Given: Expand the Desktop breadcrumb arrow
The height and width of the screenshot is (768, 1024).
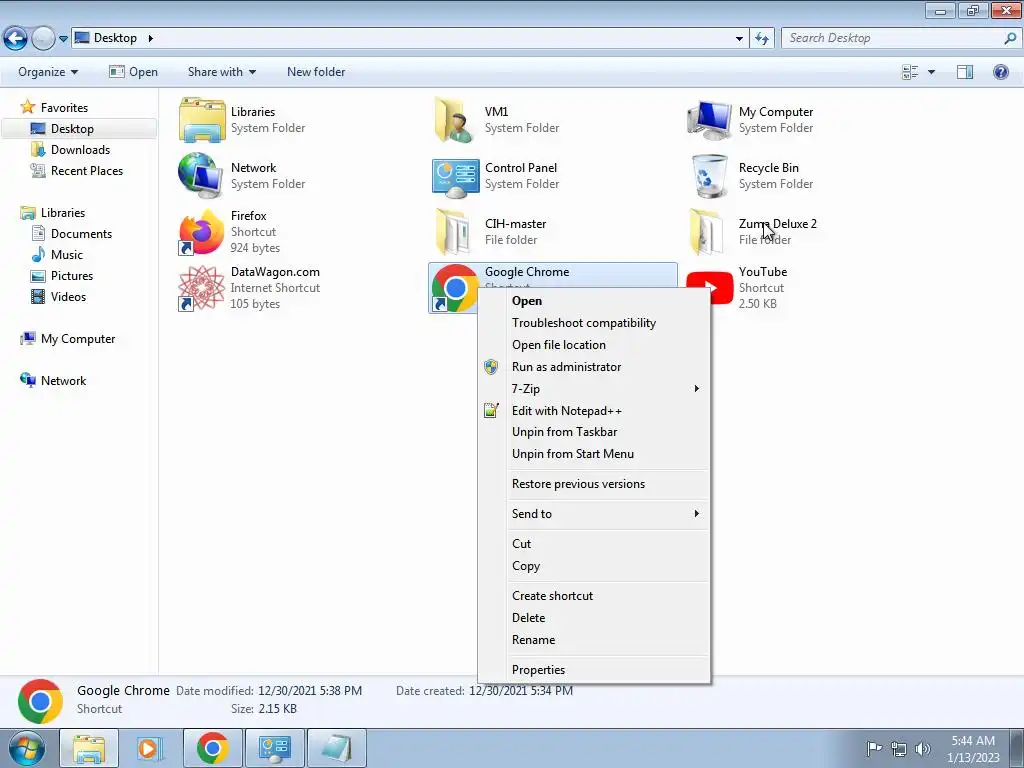Looking at the screenshot, I should [x=151, y=39].
